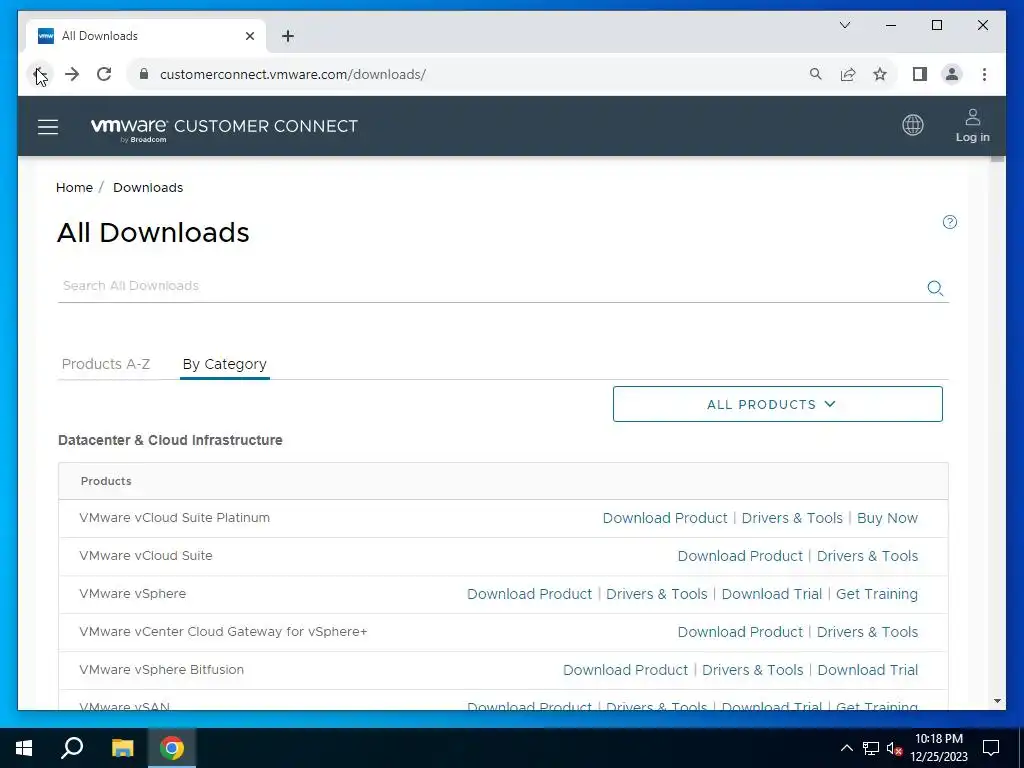Click the muted volume tray icon

(894, 748)
